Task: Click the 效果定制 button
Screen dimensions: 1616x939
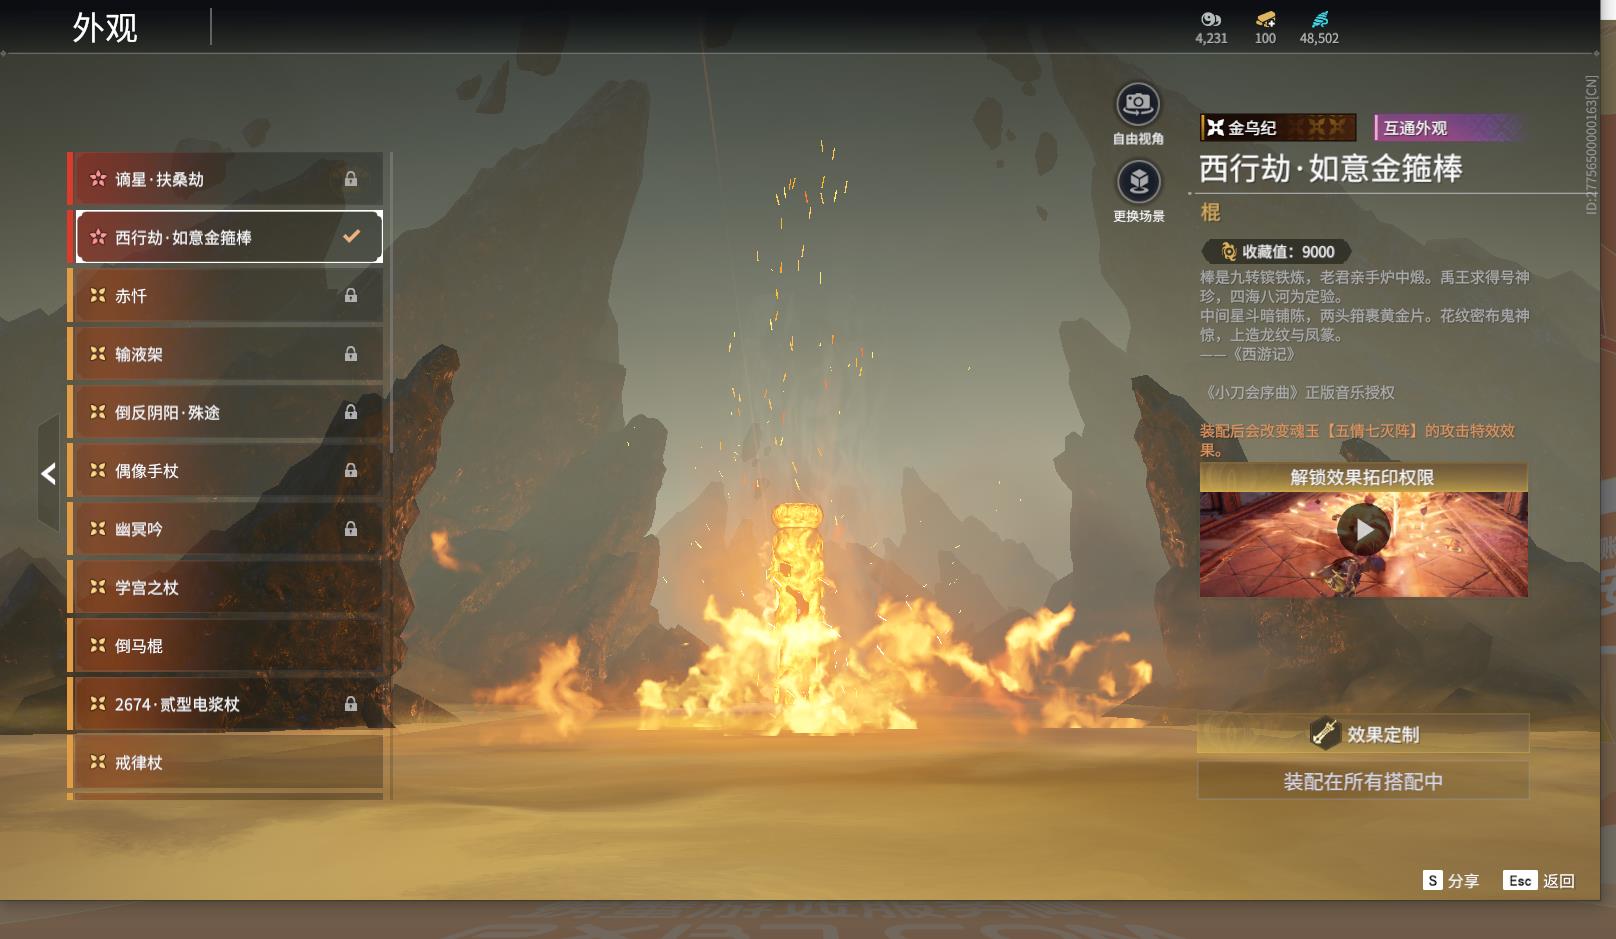Action: coord(1363,734)
